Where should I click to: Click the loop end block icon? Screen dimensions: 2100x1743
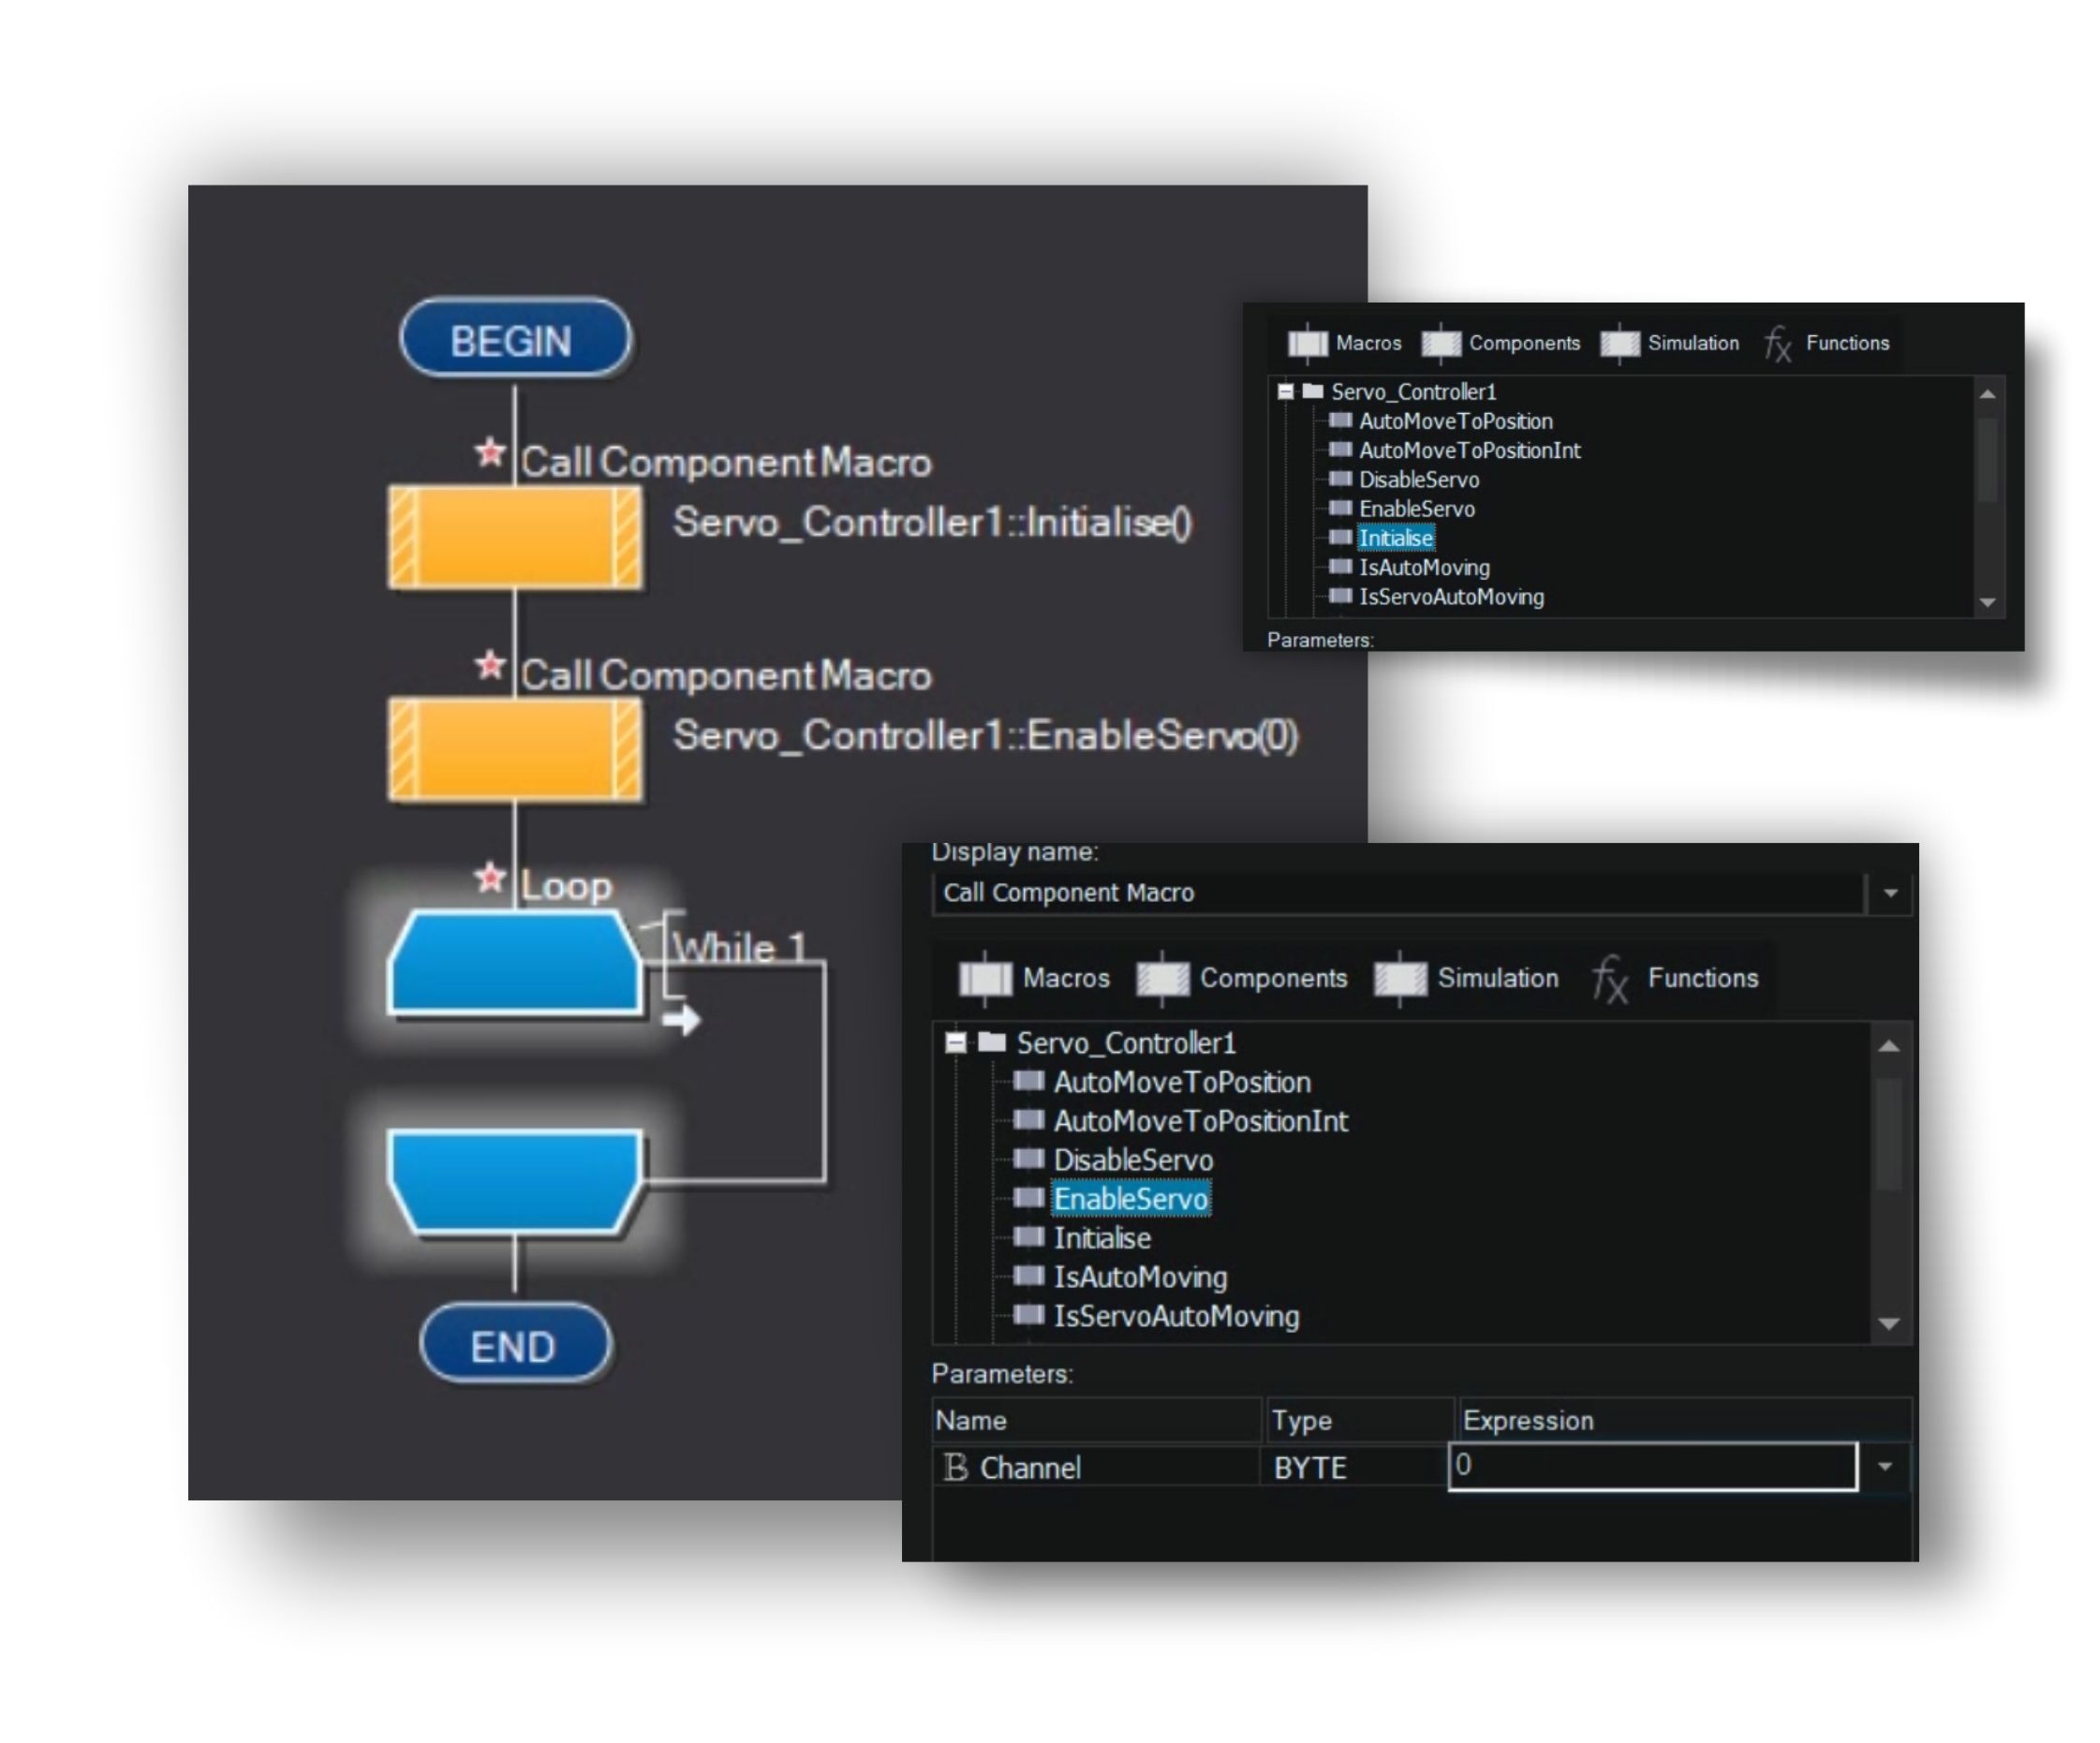pyautogui.click(x=514, y=1180)
